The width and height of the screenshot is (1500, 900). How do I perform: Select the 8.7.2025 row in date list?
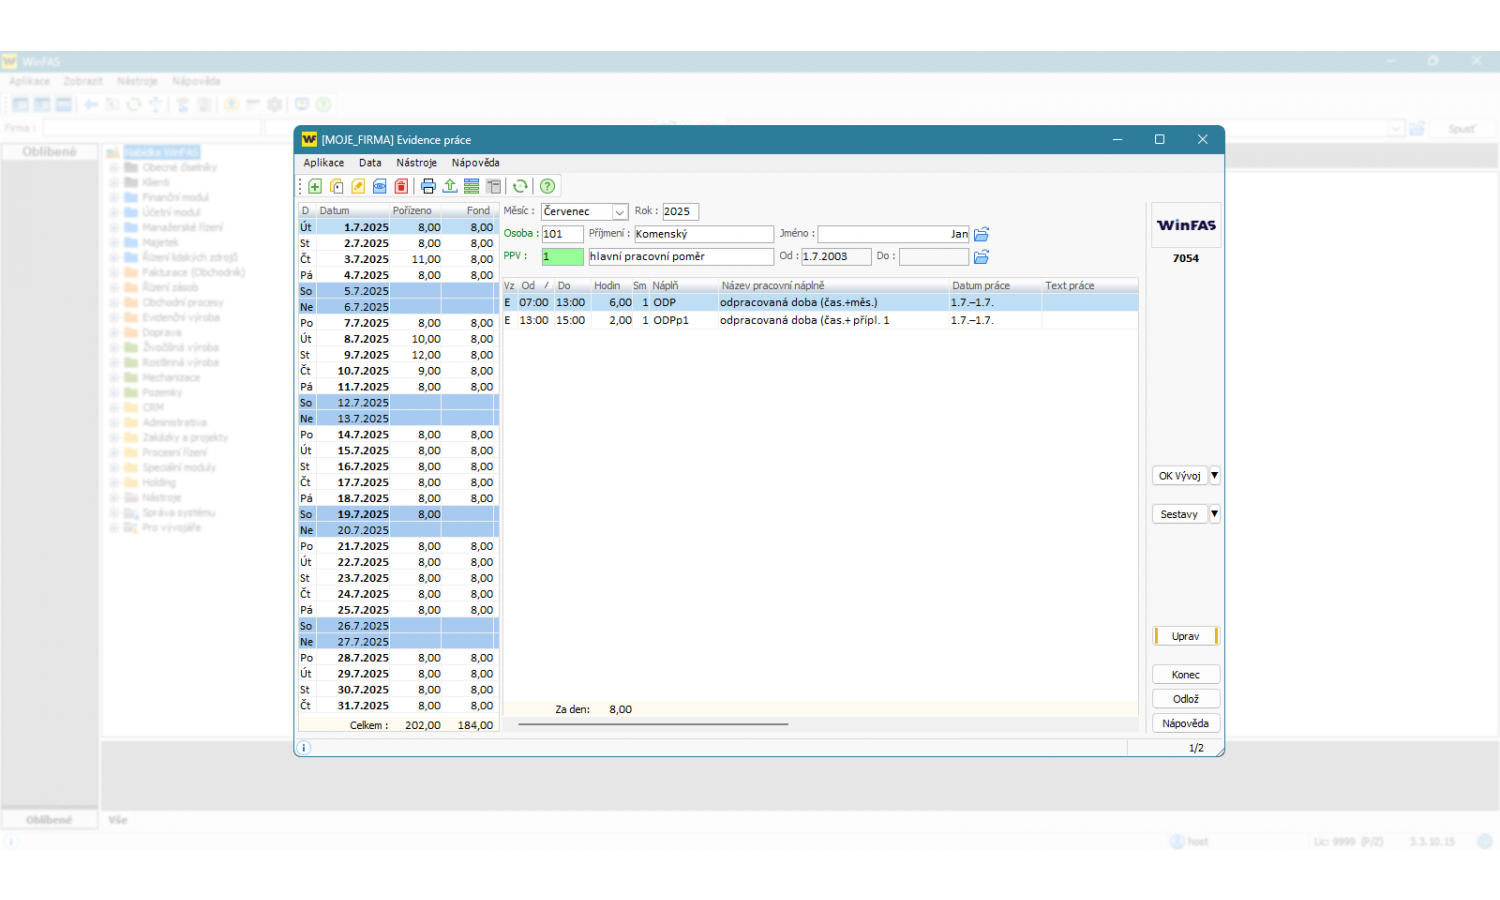[398, 339]
